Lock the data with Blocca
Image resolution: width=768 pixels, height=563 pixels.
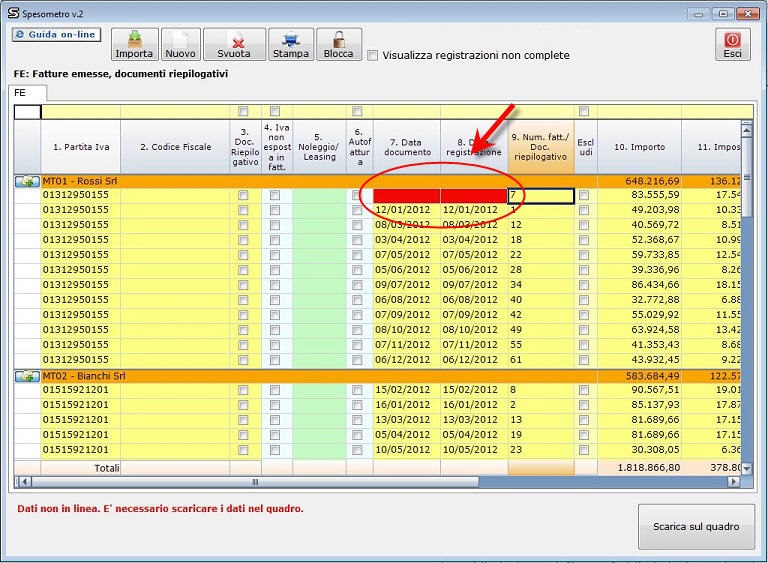339,44
